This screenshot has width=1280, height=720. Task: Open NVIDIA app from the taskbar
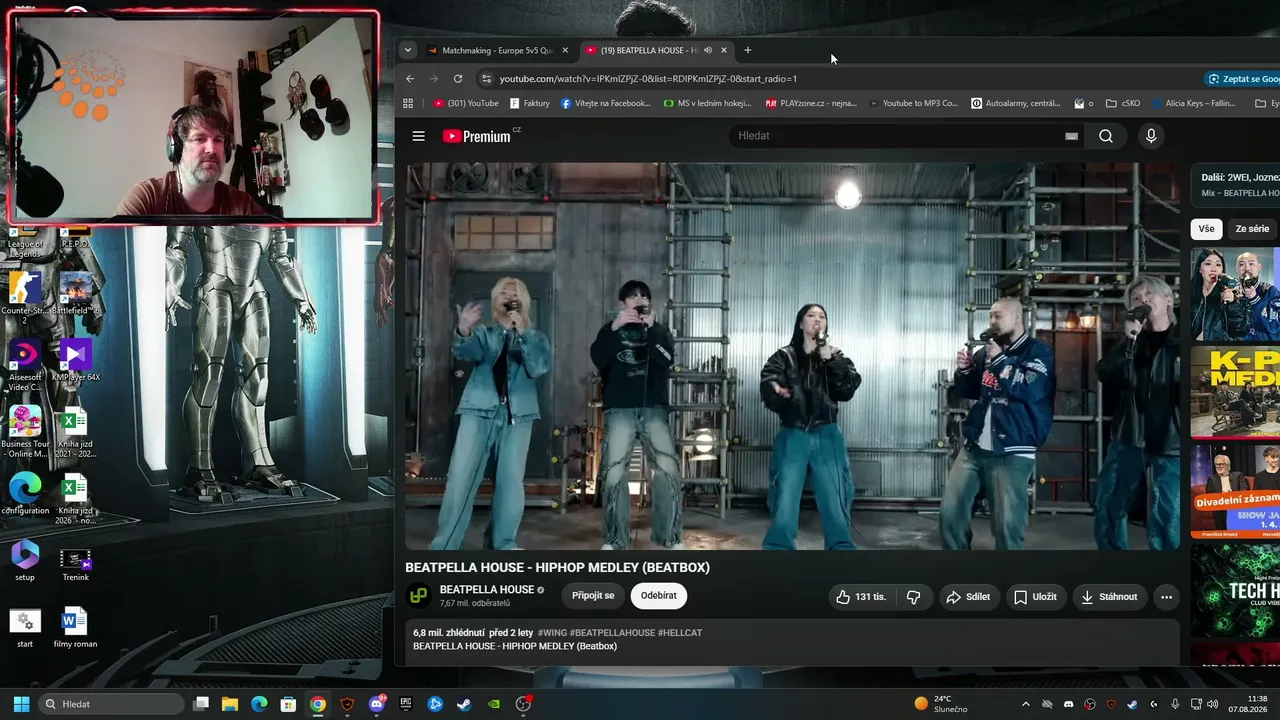click(493, 704)
